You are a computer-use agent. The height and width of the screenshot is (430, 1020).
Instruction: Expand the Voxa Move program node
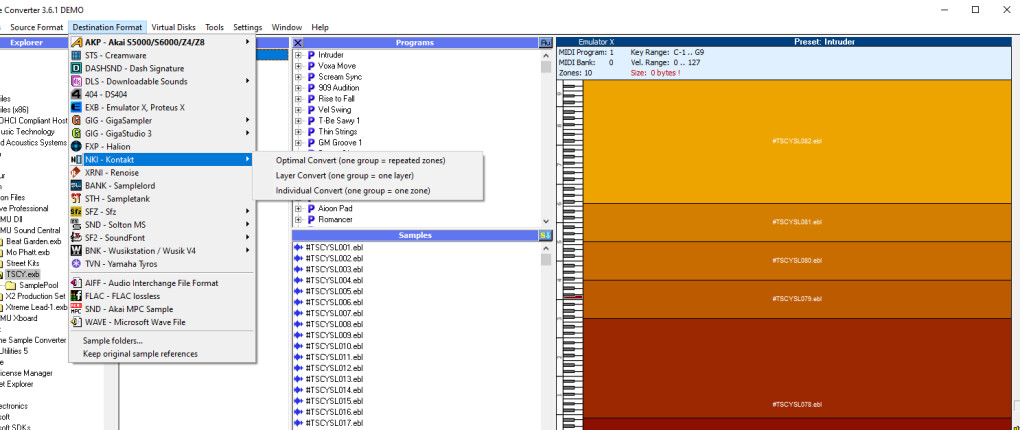[x=298, y=66]
